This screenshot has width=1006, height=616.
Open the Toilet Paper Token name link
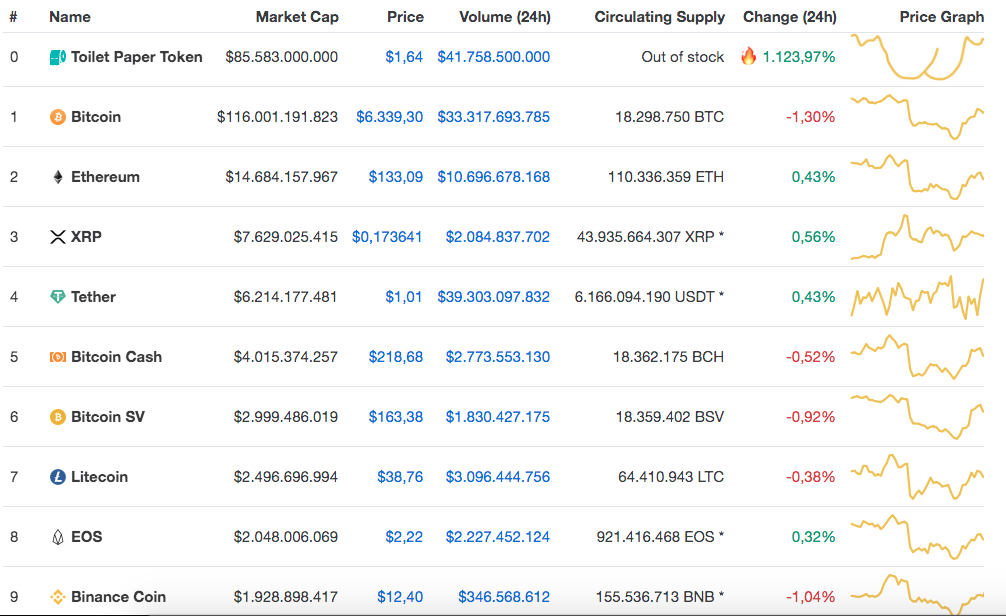[x=137, y=57]
